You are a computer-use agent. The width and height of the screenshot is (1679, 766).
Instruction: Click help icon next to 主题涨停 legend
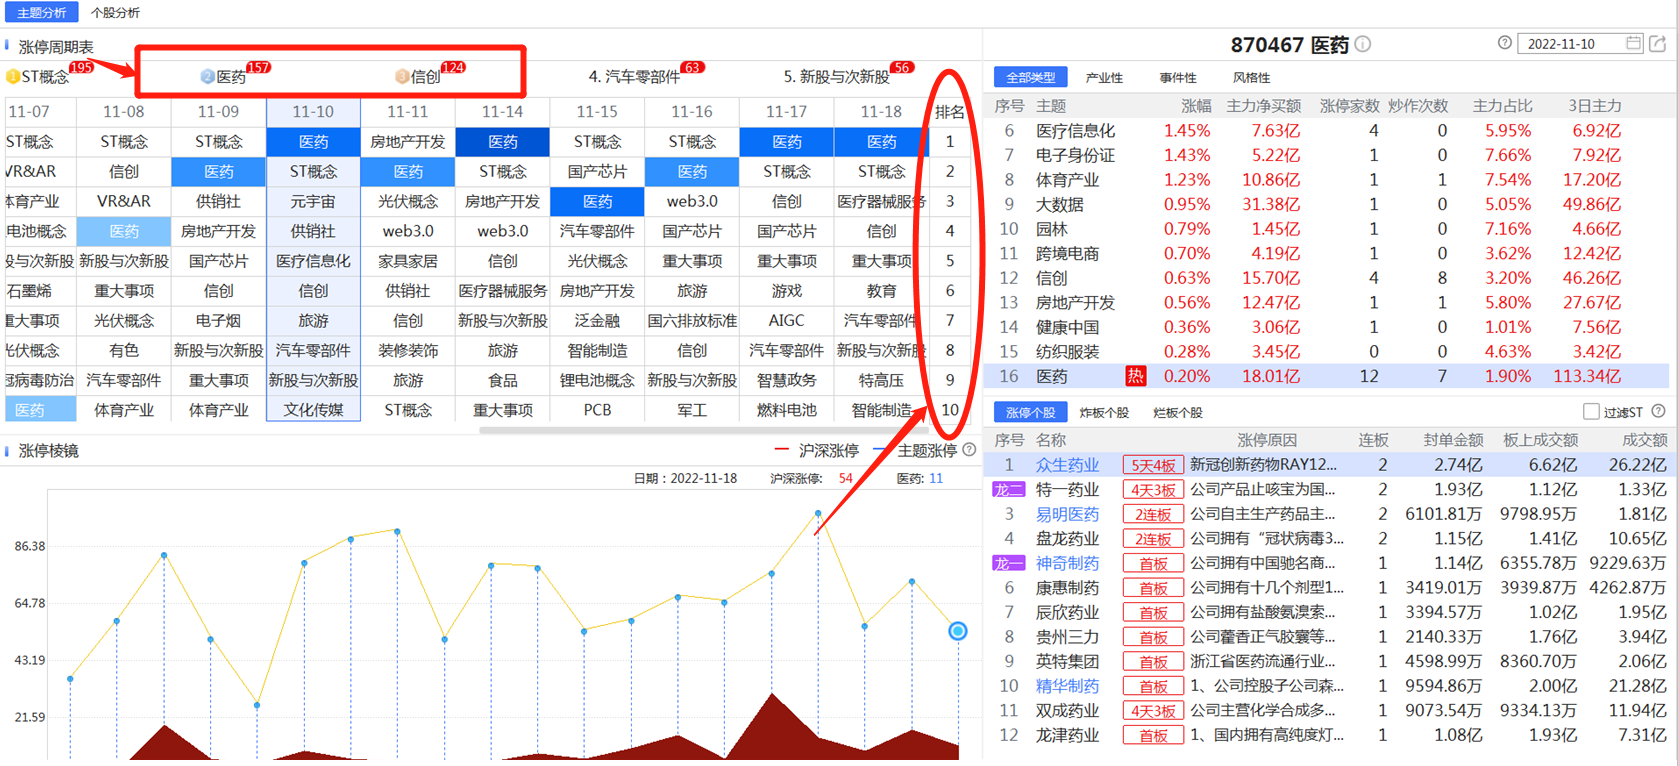(x=969, y=450)
